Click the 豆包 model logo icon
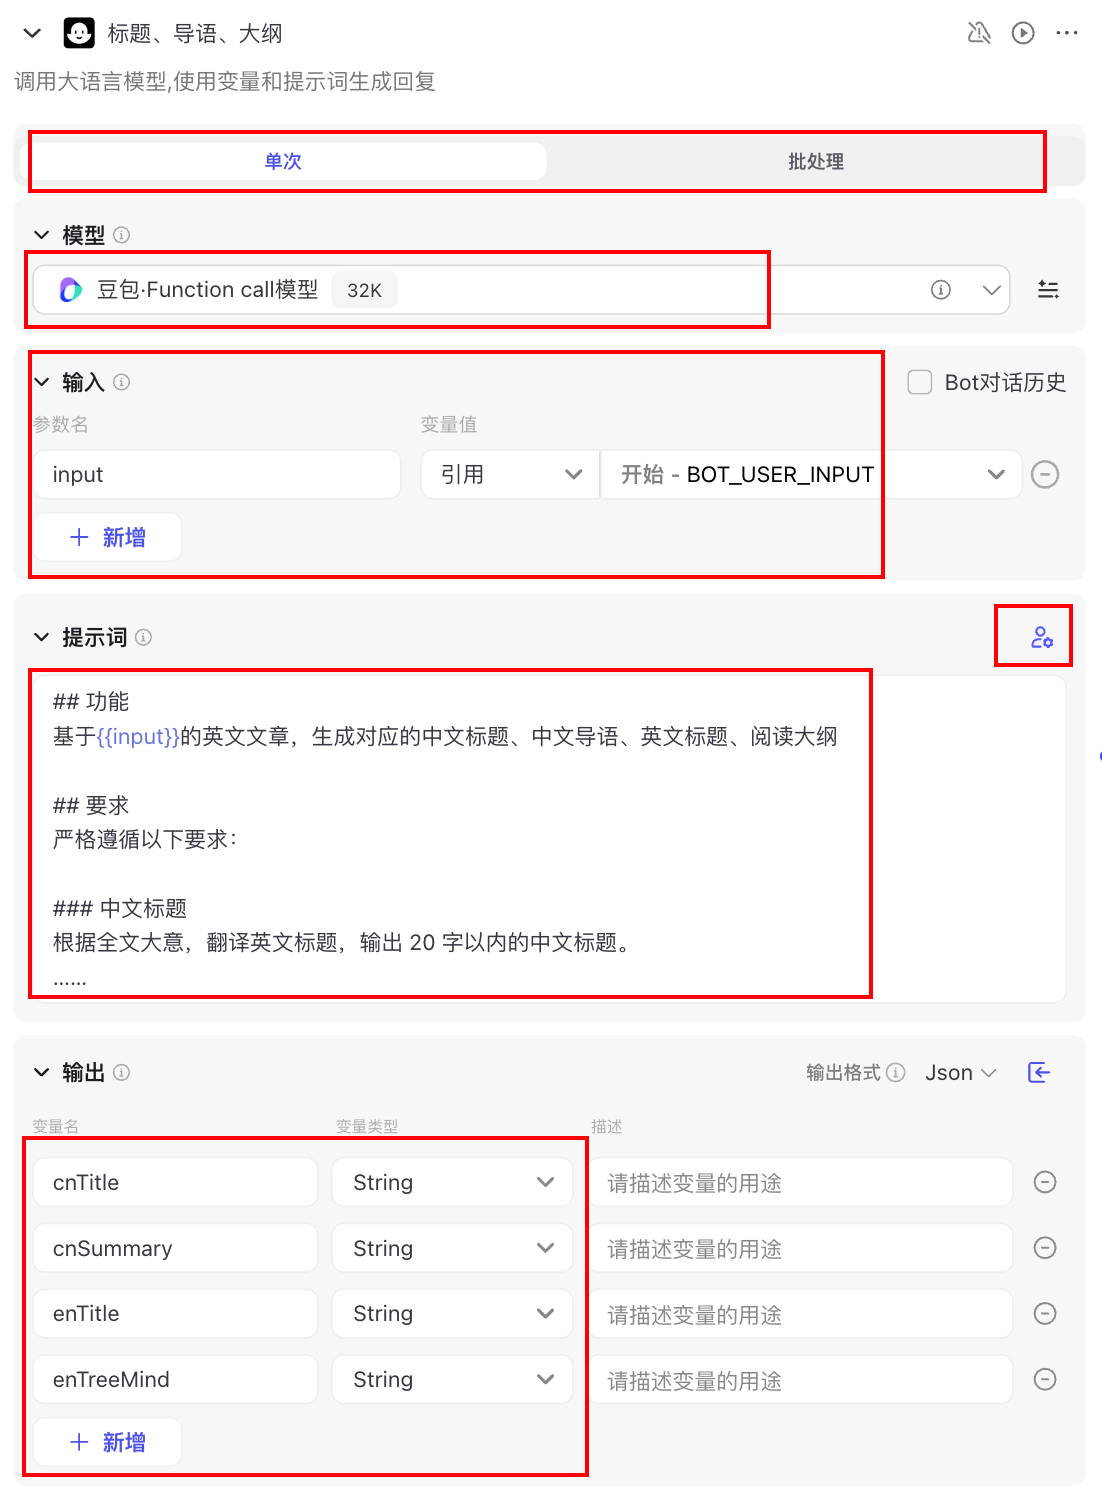 tap(70, 290)
